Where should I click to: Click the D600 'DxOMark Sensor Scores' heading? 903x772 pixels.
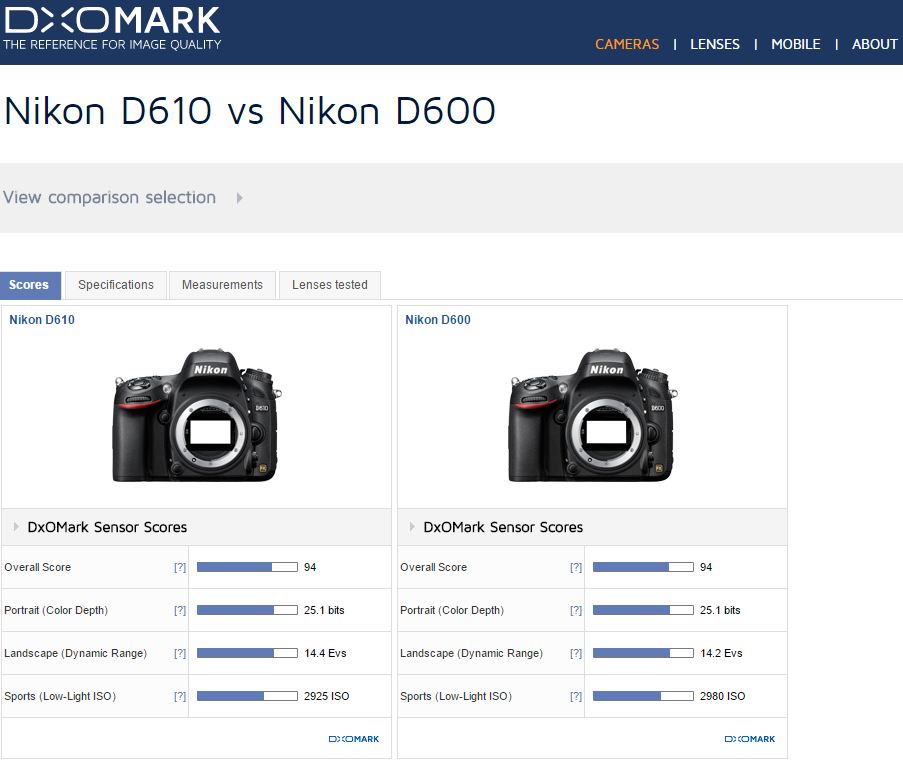pos(503,527)
